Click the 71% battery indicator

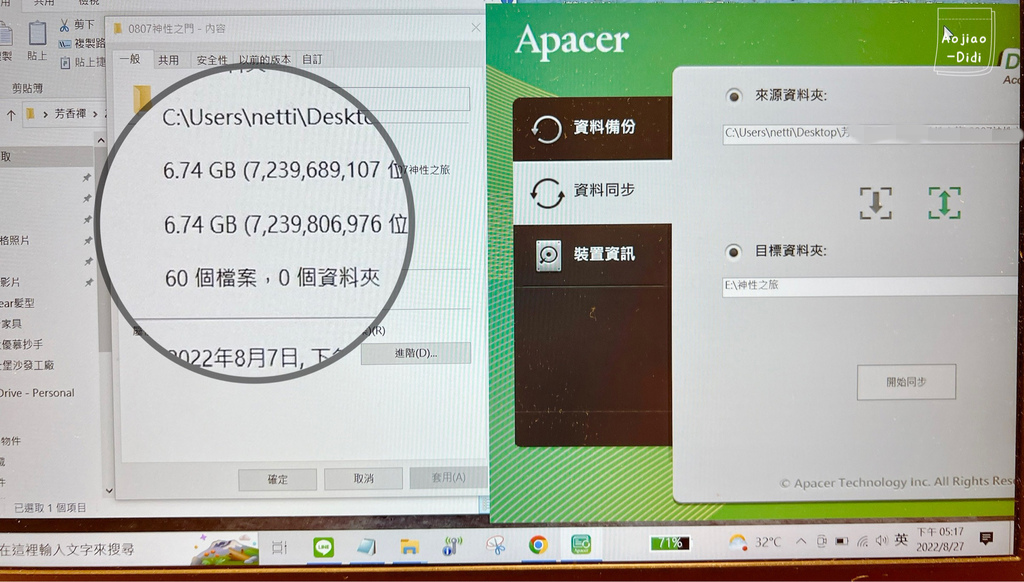[669, 543]
